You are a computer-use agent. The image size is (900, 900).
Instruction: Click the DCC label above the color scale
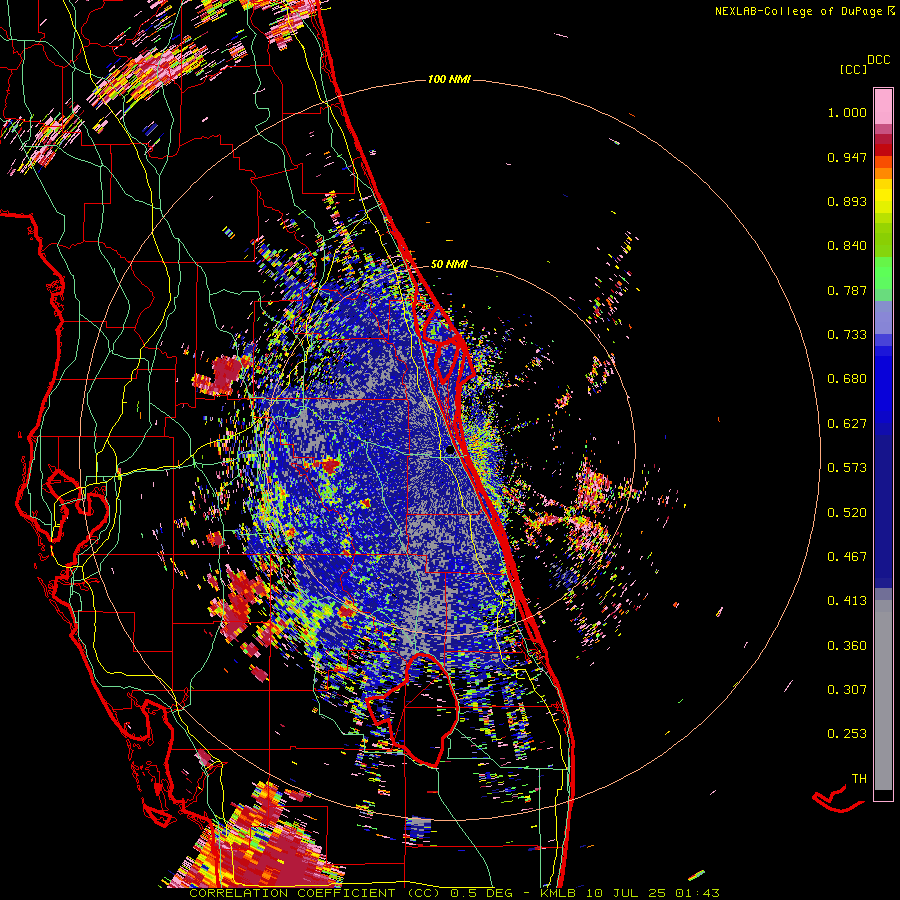coord(879,60)
